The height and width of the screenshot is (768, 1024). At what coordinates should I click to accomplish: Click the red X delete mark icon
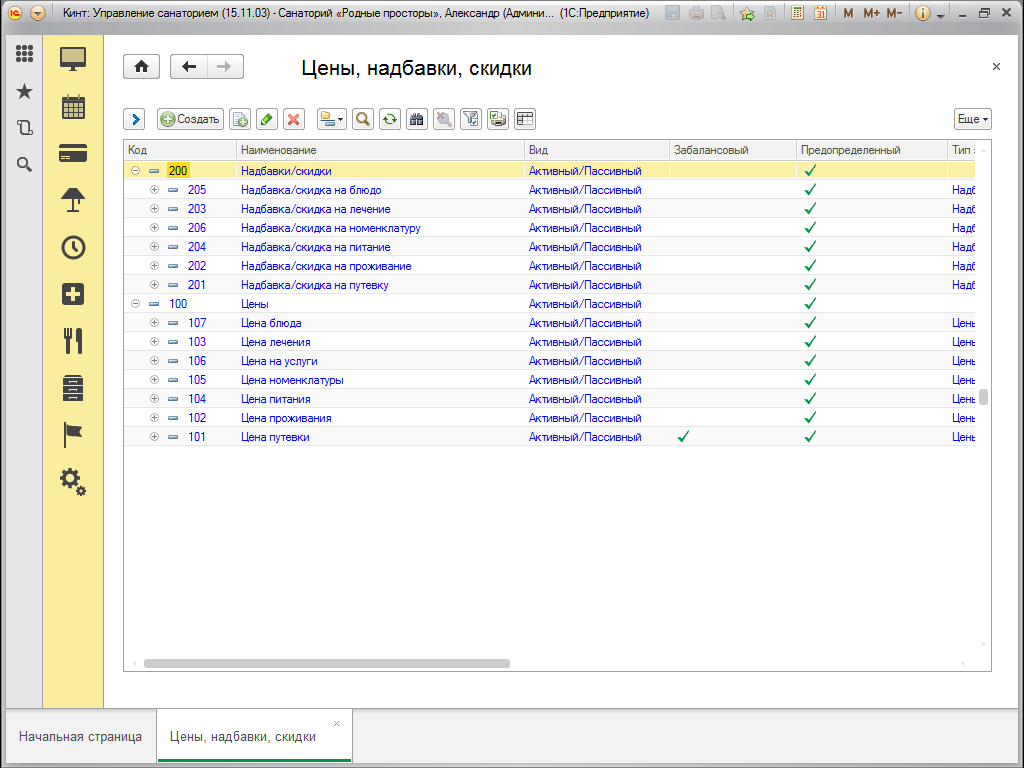coord(293,119)
